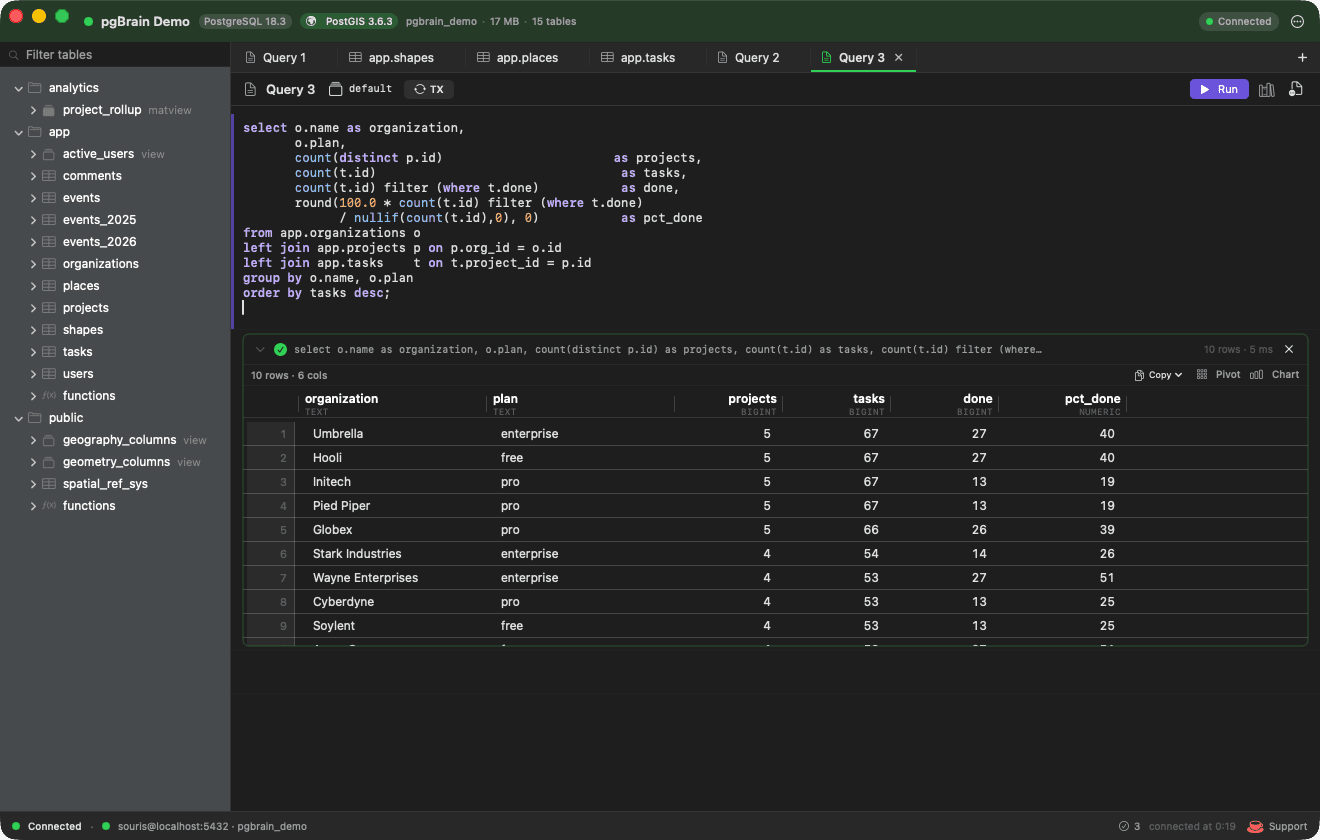Open the saved queries library icon
The height and width of the screenshot is (840, 1320).
coord(1267,89)
